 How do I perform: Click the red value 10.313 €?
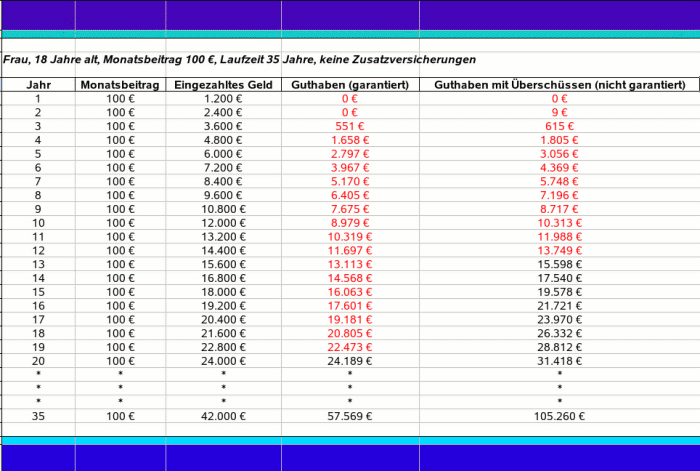pos(559,223)
